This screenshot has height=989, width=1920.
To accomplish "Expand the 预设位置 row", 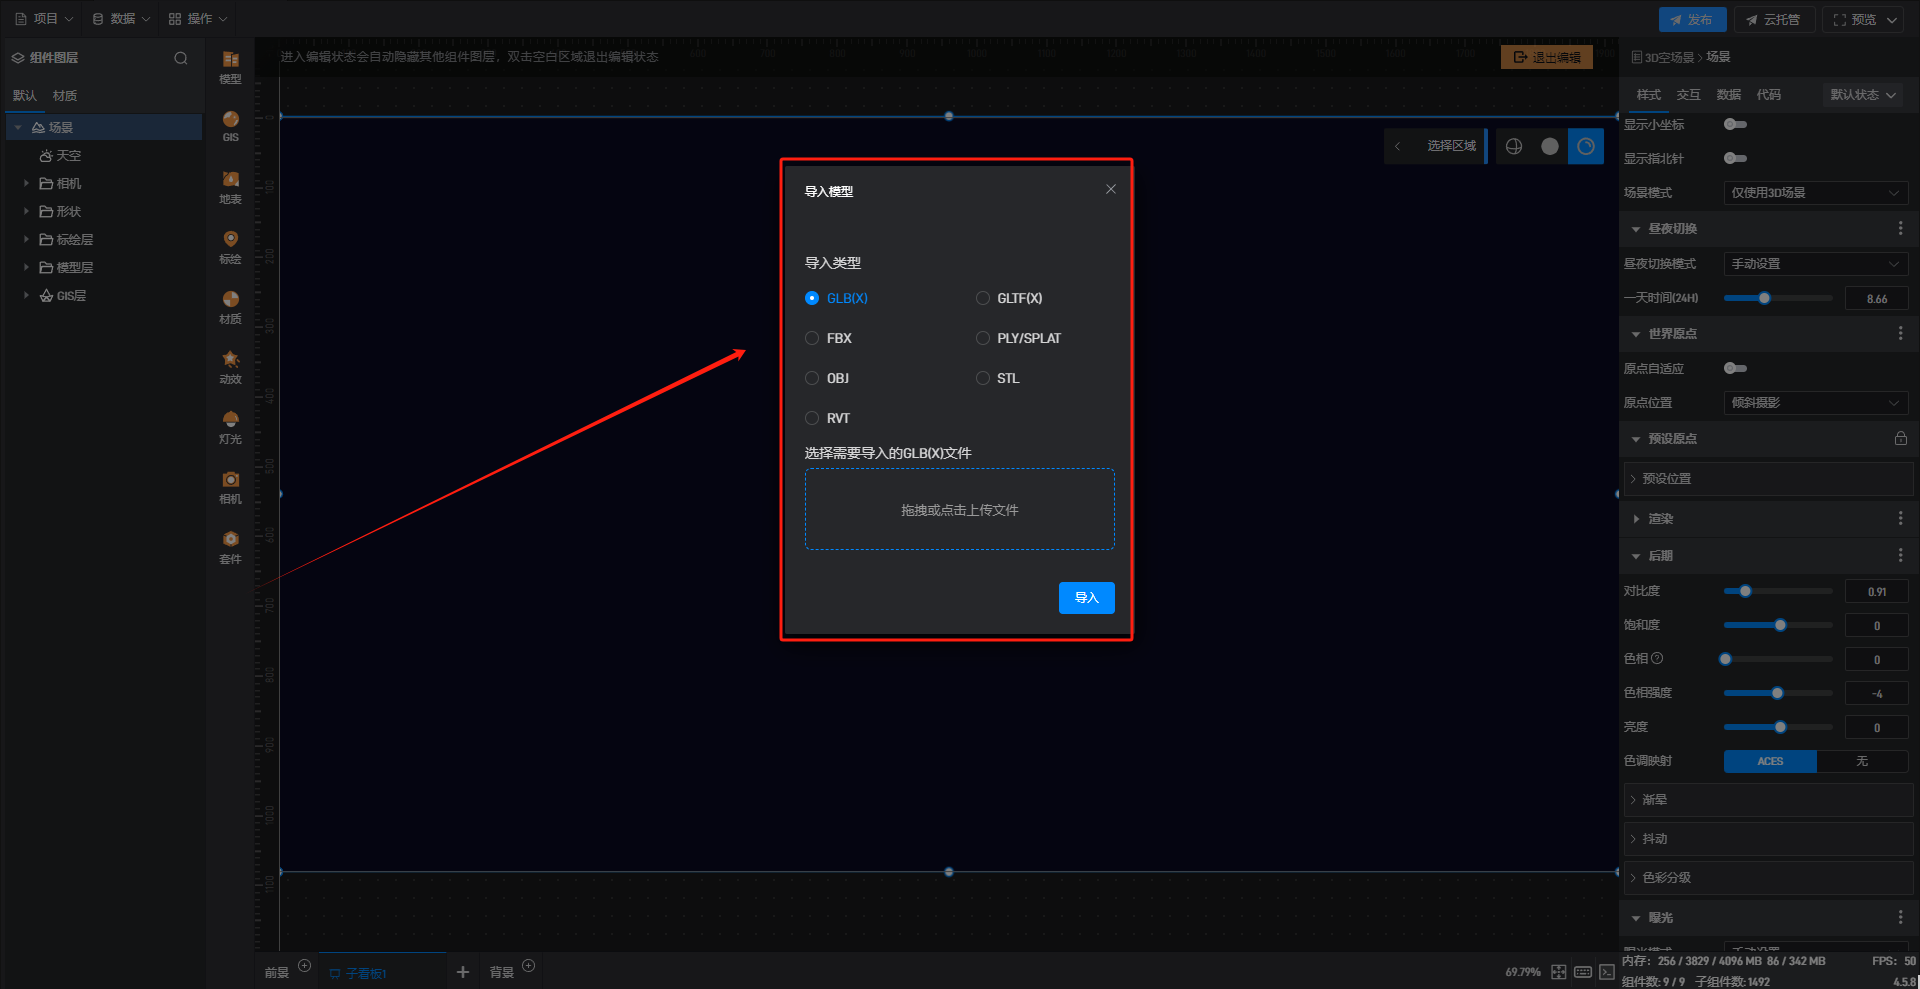I will (x=1768, y=479).
